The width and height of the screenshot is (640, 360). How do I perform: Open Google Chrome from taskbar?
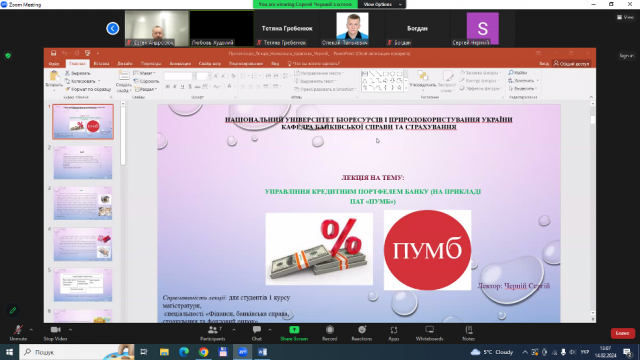pyautogui.click(x=203, y=352)
